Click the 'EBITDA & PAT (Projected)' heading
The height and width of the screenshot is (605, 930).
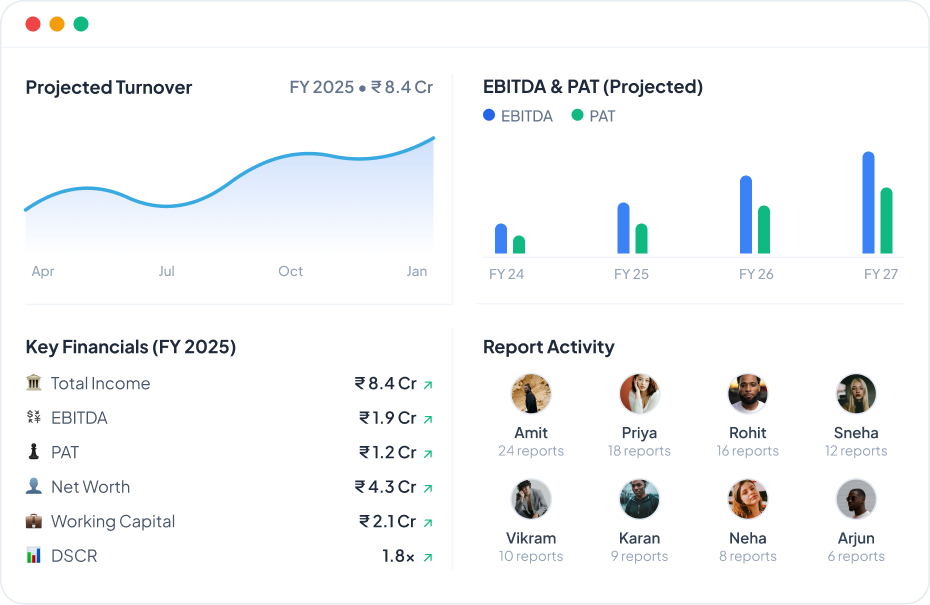pyautogui.click(x=593, y=87)
